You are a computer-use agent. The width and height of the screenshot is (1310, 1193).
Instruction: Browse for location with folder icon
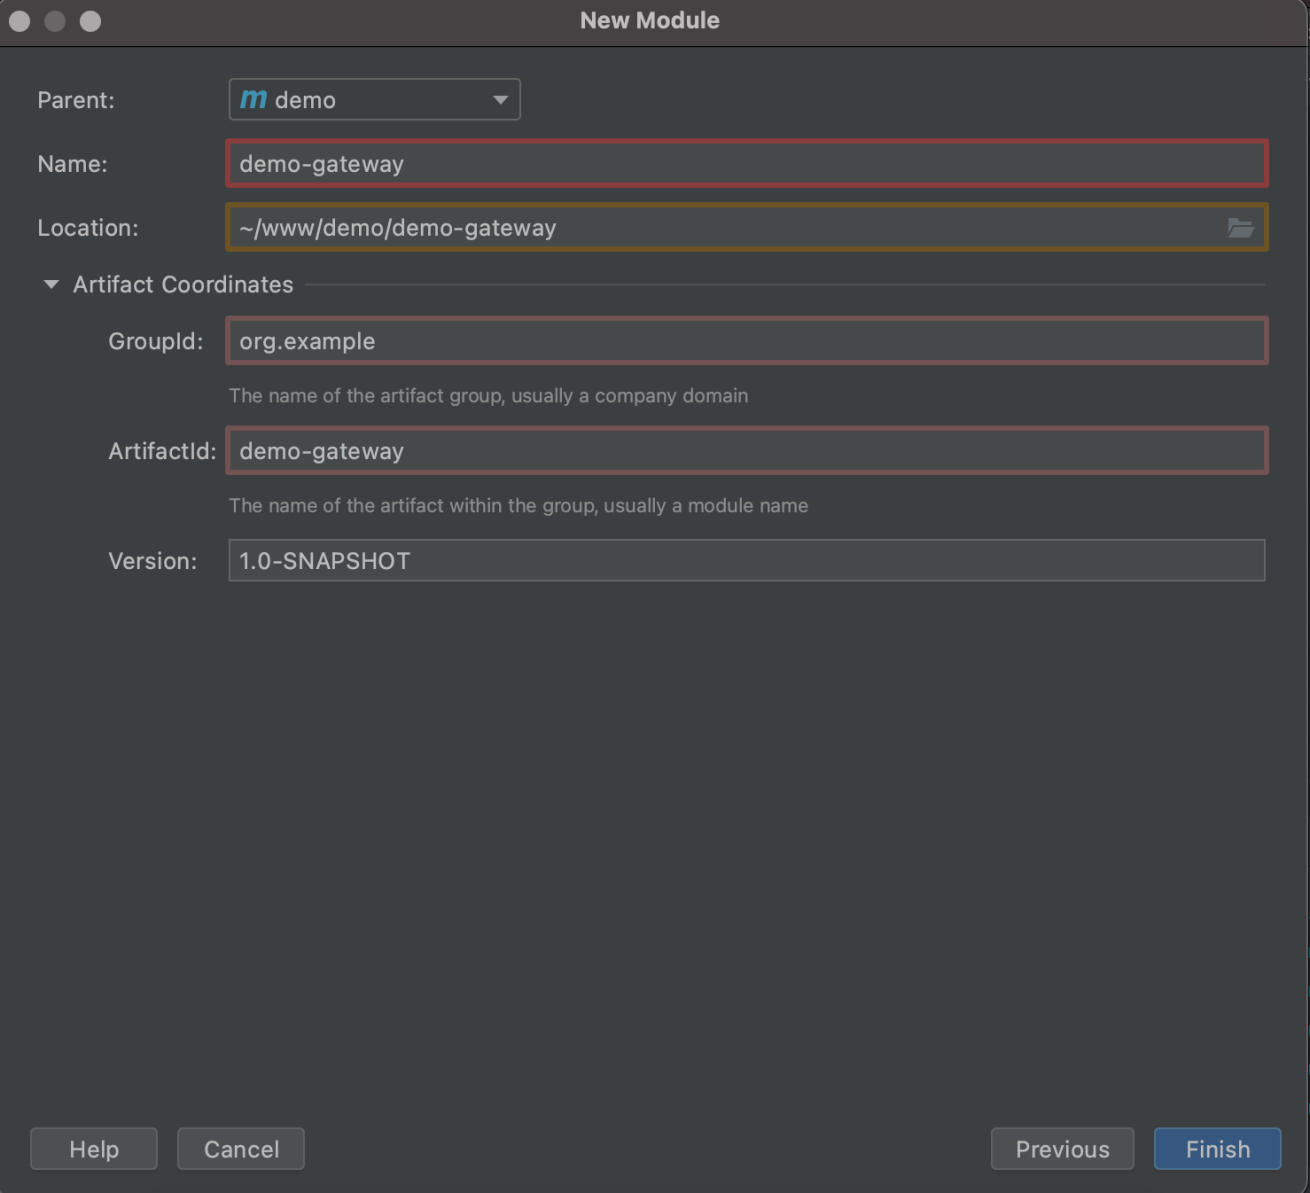point(1241,228)
